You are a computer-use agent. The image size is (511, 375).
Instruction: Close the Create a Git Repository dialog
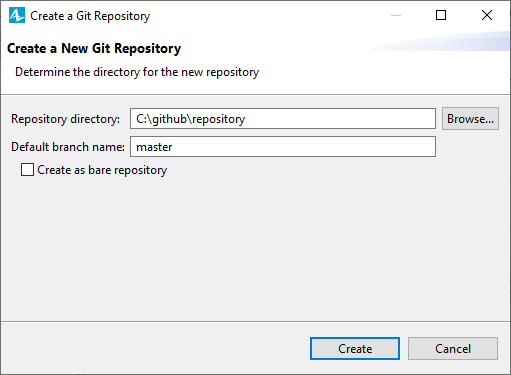[487, 15]
